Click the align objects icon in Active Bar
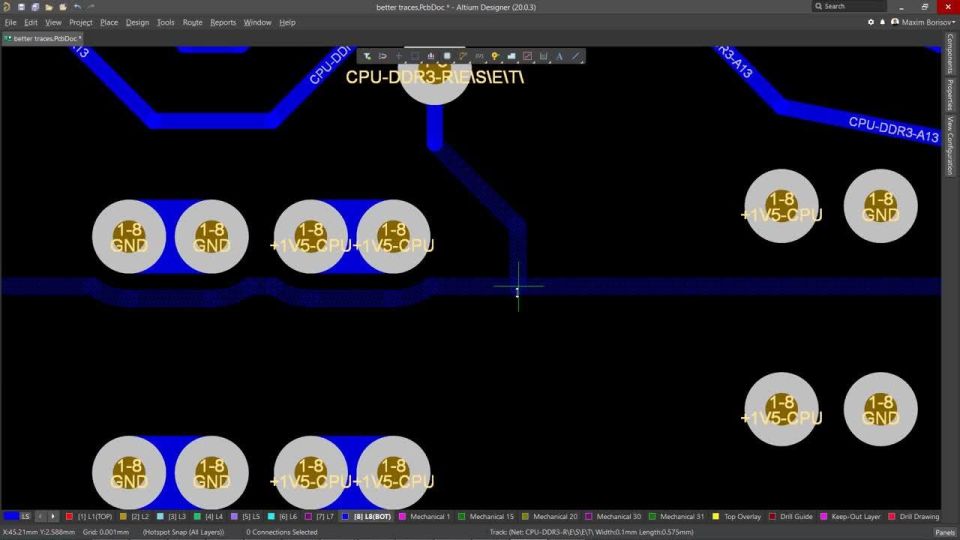This screenshot has height=540, width=960. pos(431,56)
